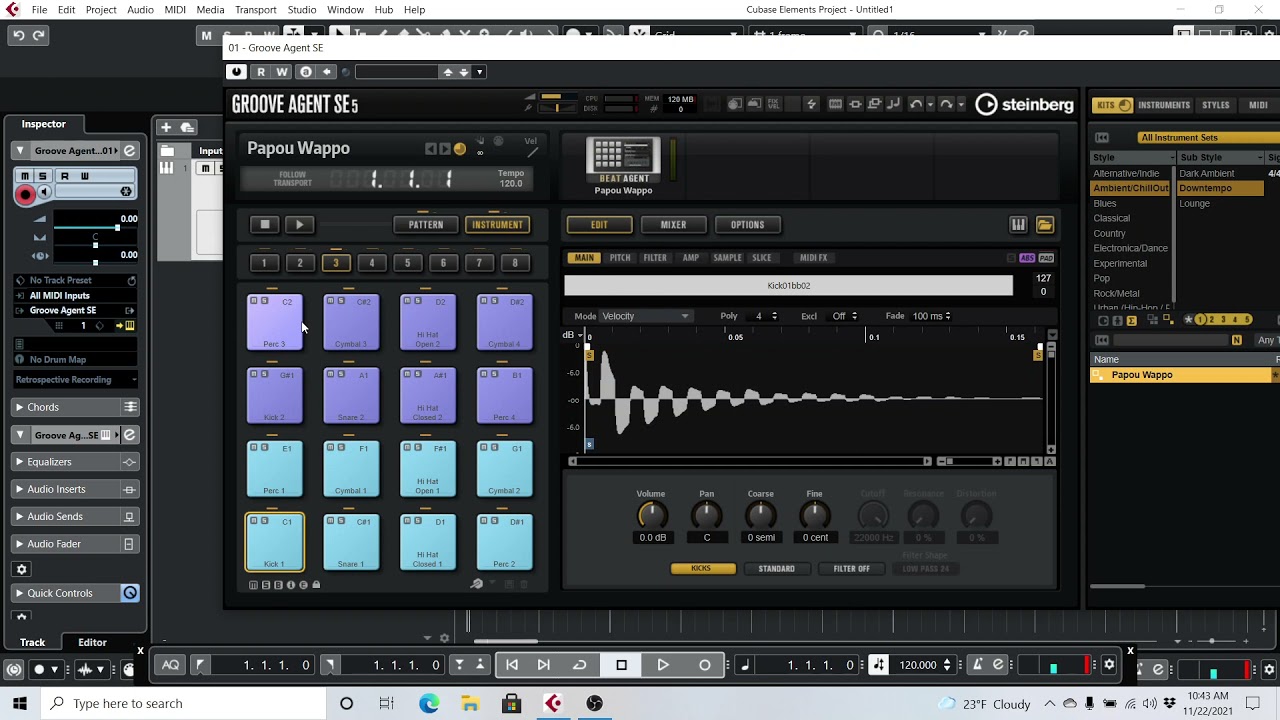Click the Add Track plus icon
This screenshot has height=720, width=1280.
[166, 127]
